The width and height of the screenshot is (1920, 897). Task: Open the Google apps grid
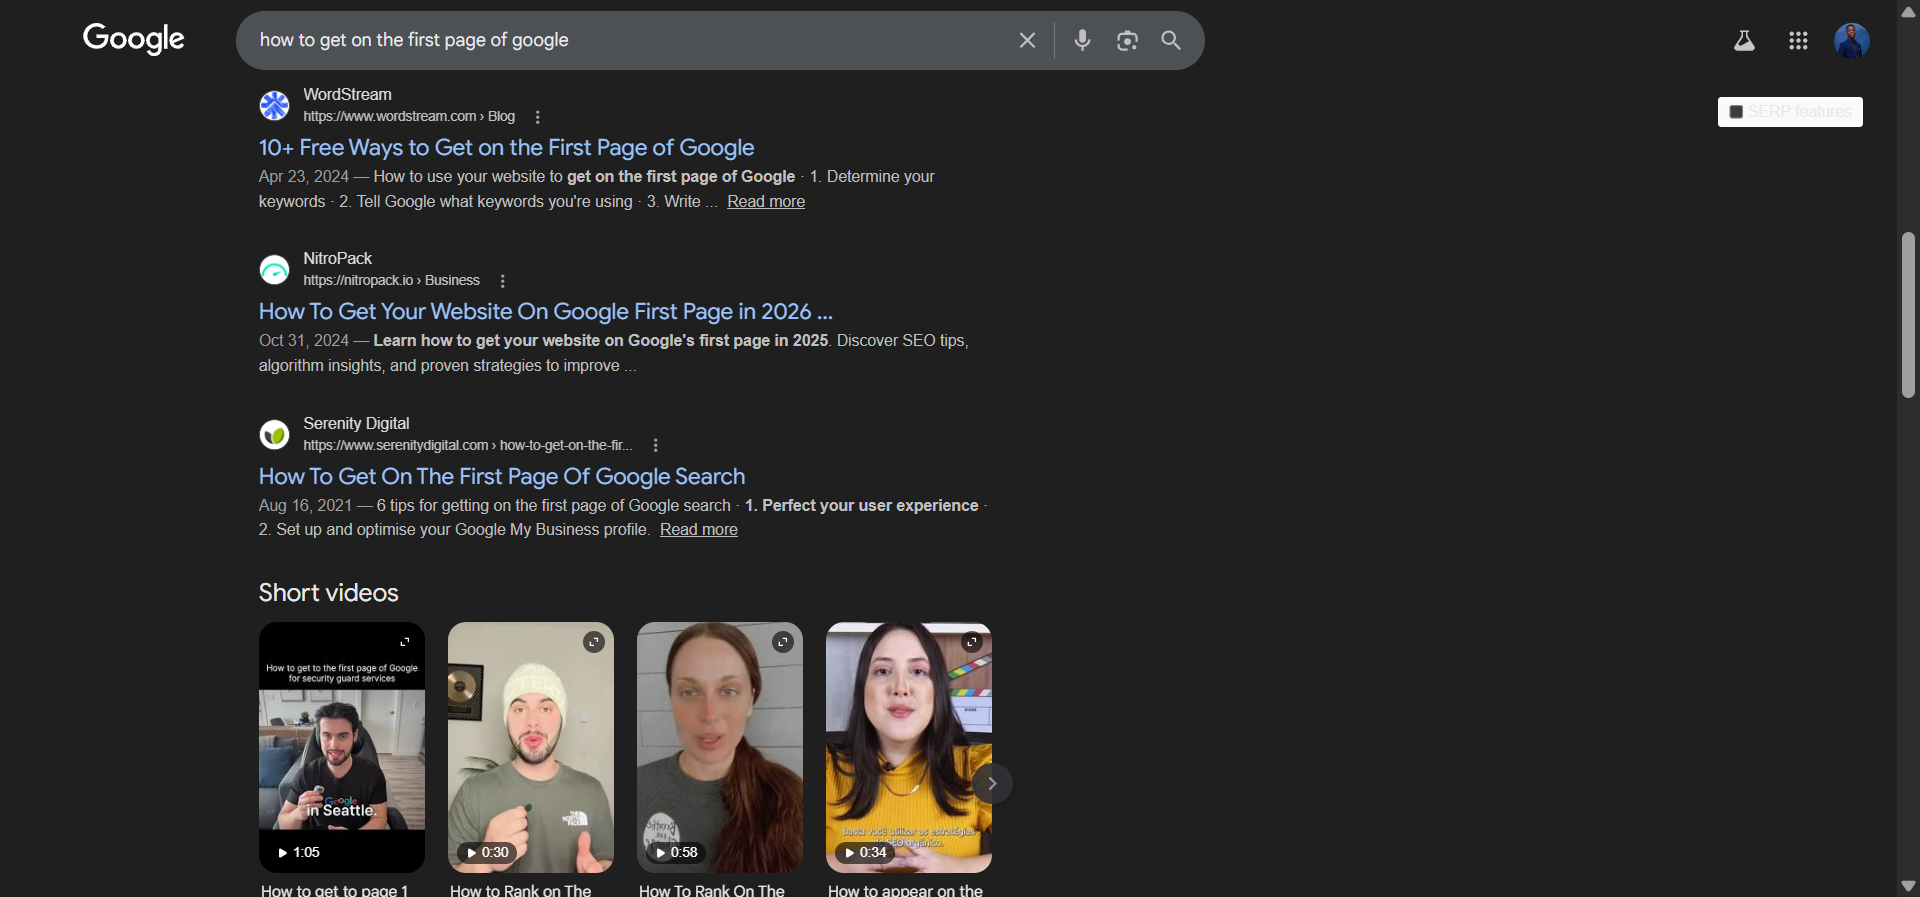[x=1798, y=40]
